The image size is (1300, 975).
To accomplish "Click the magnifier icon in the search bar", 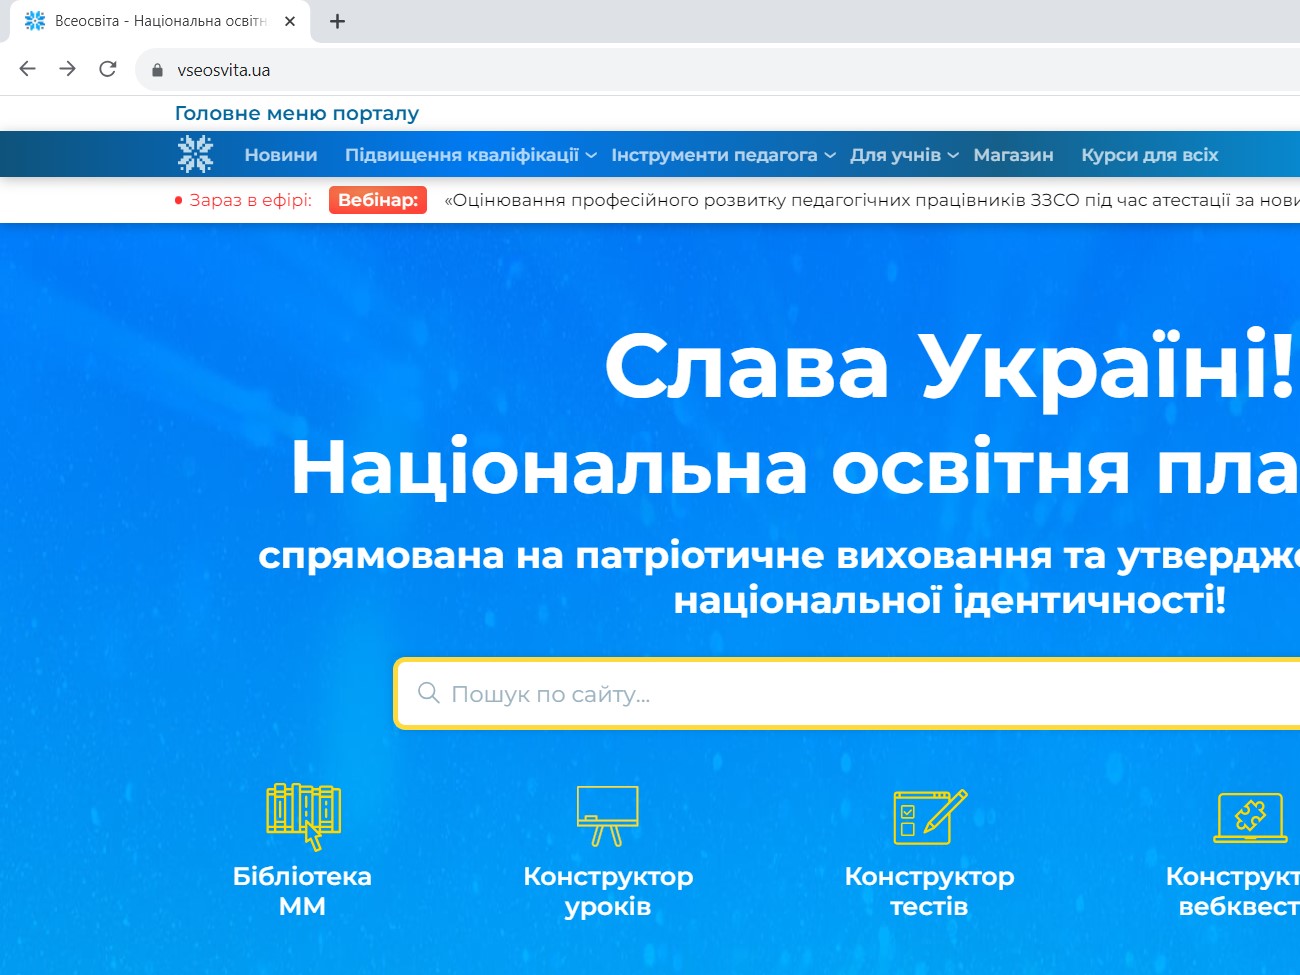I will (x=429, y=692).
